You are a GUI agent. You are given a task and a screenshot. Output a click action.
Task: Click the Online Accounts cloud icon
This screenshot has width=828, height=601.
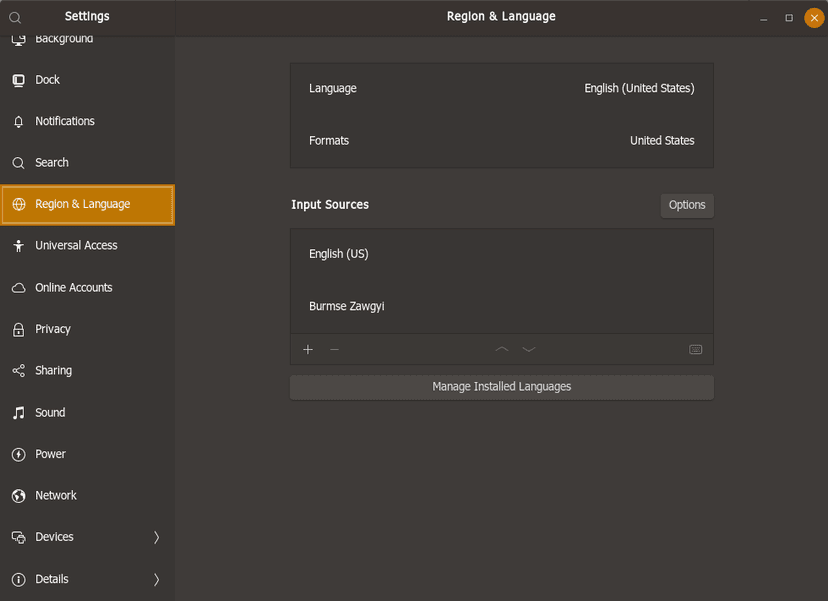point(18,288)
